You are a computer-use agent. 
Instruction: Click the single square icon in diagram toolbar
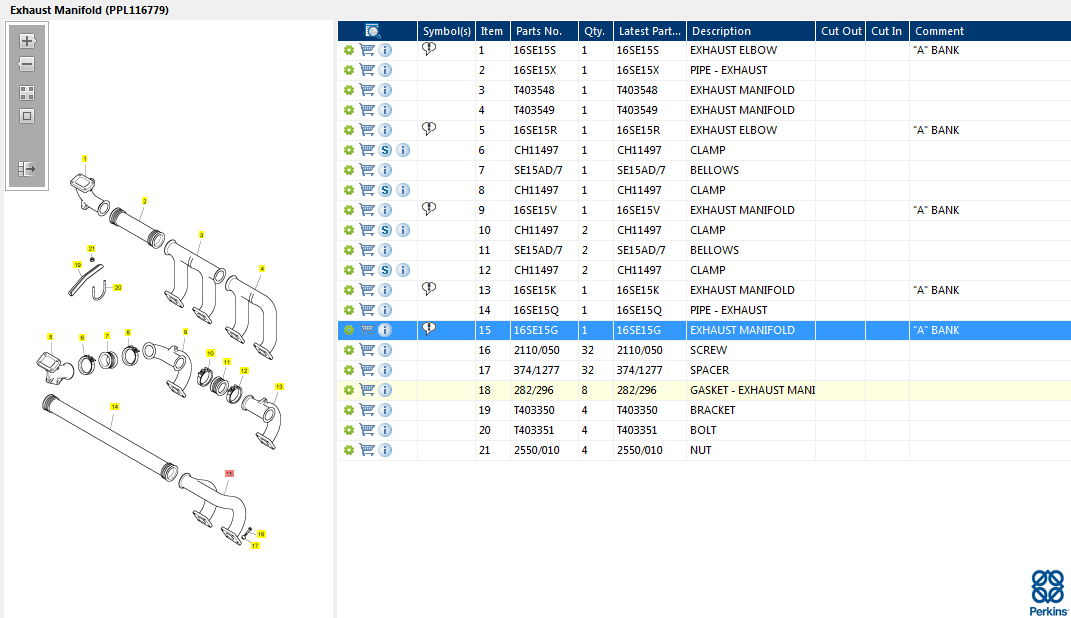27,116
